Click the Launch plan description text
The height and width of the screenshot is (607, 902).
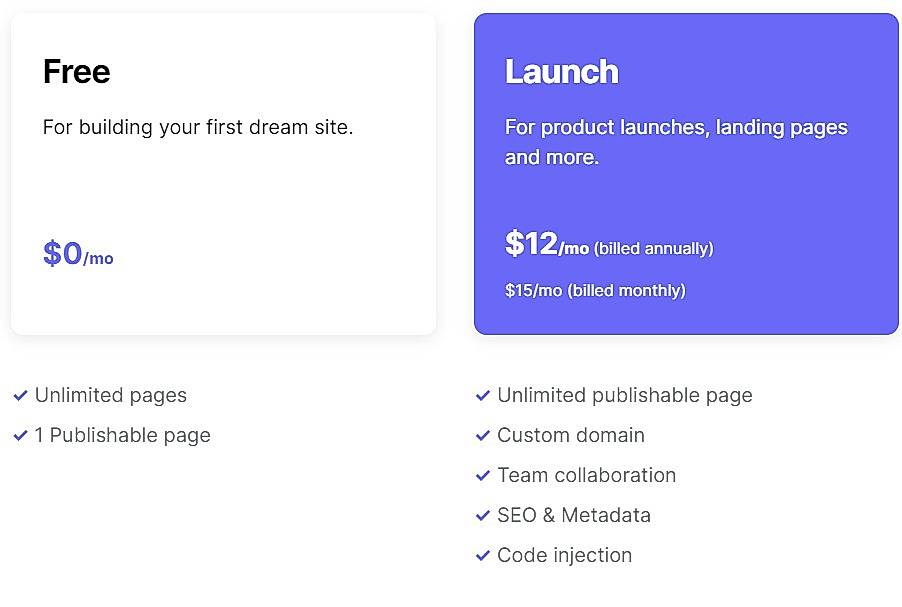coord(676,141)
